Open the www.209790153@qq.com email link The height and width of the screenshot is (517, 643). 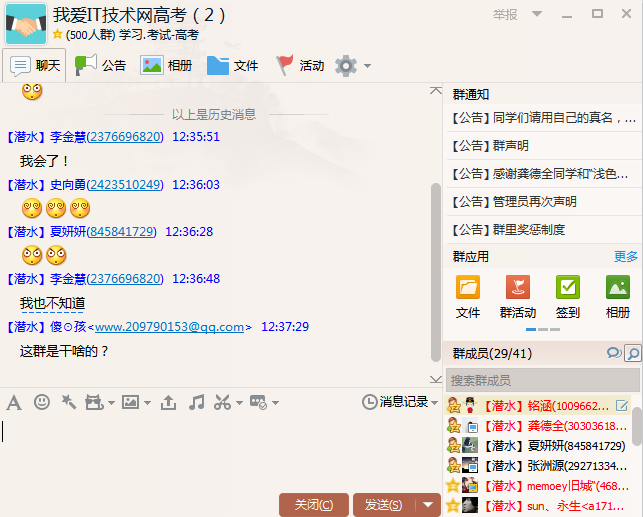coord(169,327)
